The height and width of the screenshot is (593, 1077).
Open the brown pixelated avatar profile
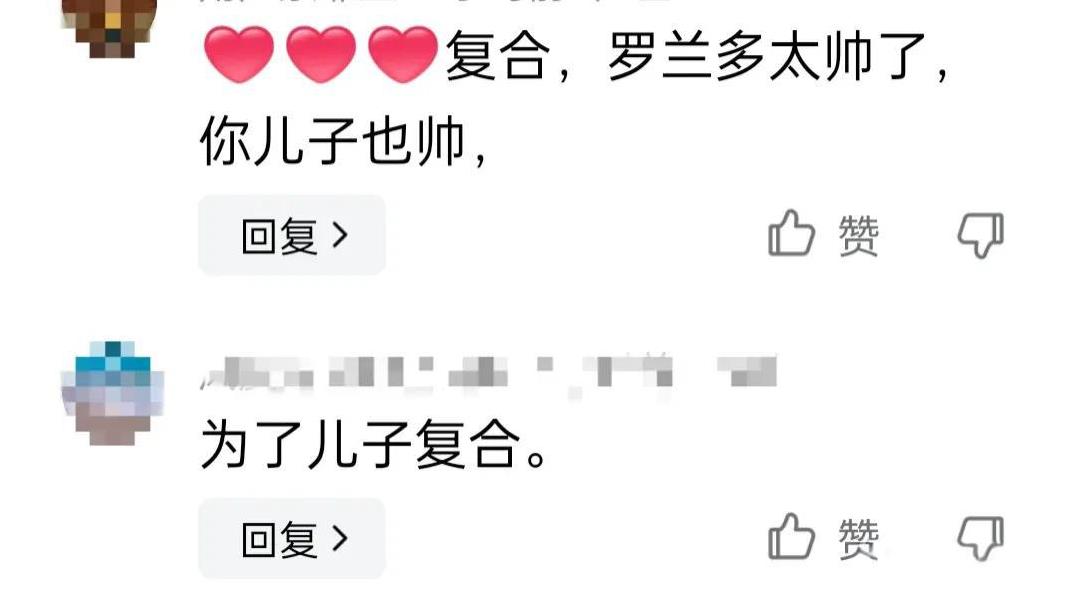[110, 26]
